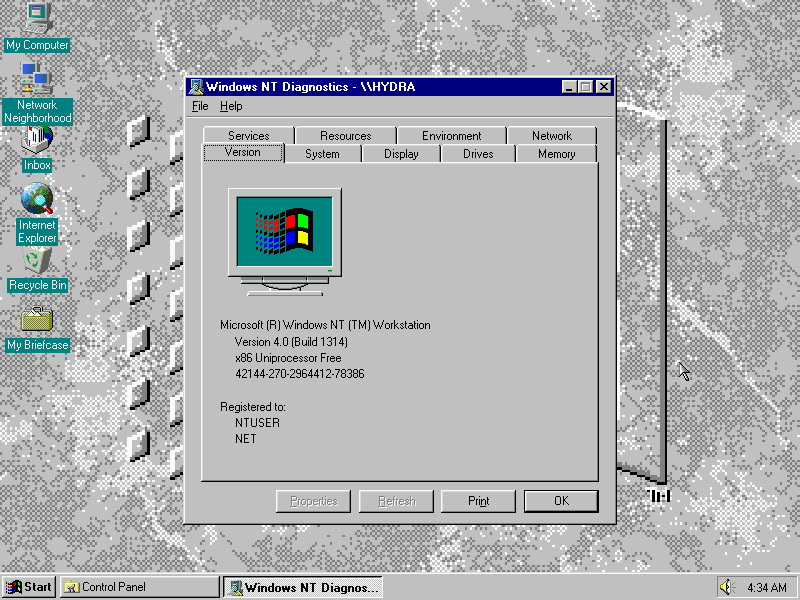Click the OK button
The width and height of the screenshot is (800, 600).
(561, 501)
